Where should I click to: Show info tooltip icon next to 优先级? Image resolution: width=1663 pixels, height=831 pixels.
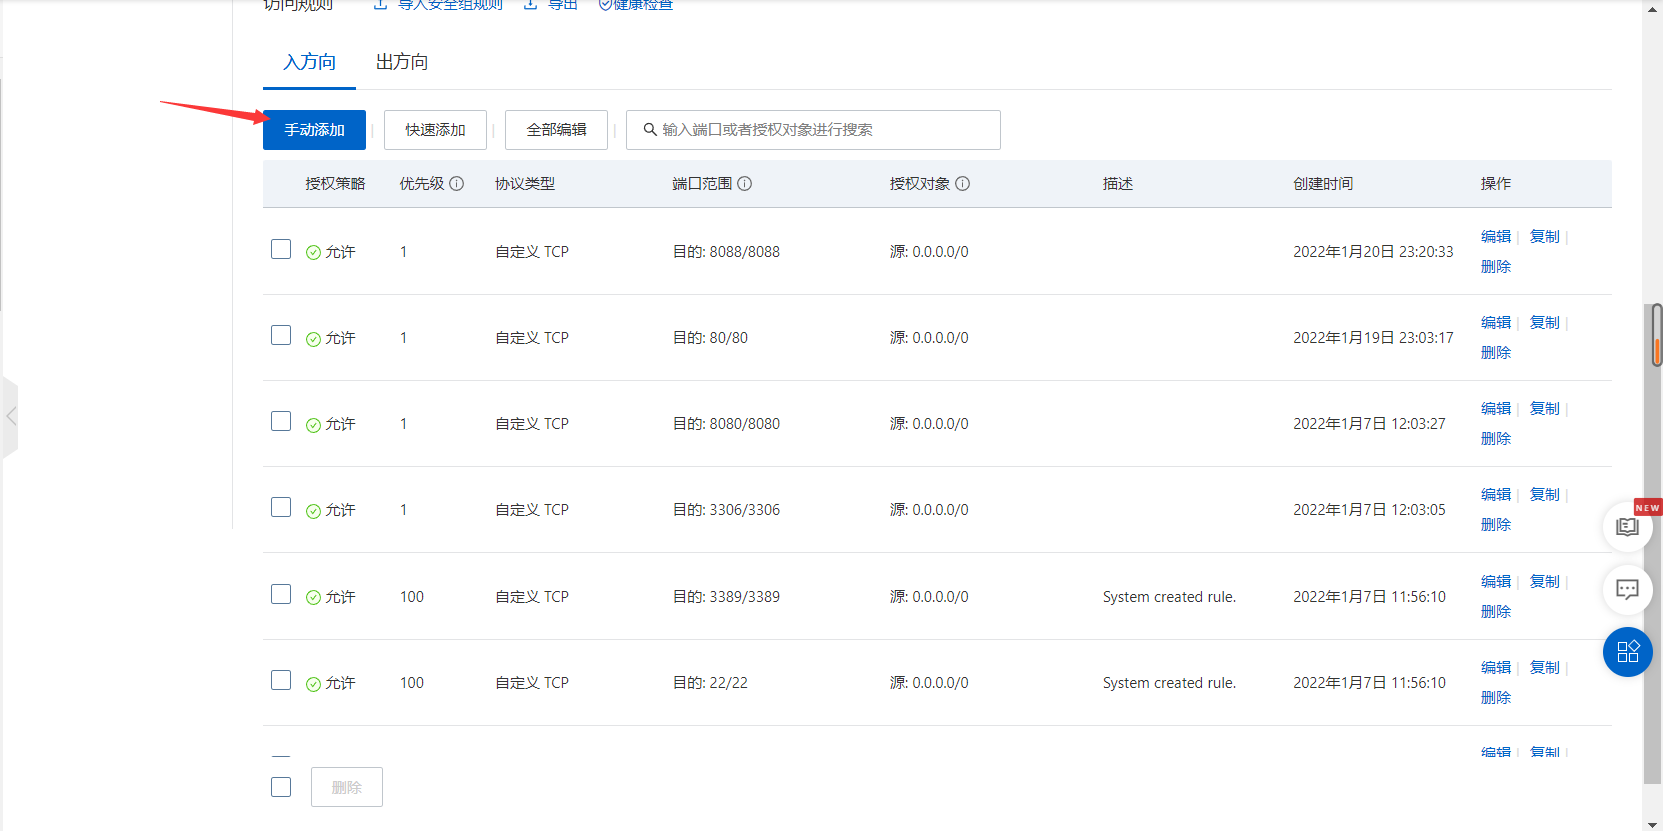coord(457,184)
